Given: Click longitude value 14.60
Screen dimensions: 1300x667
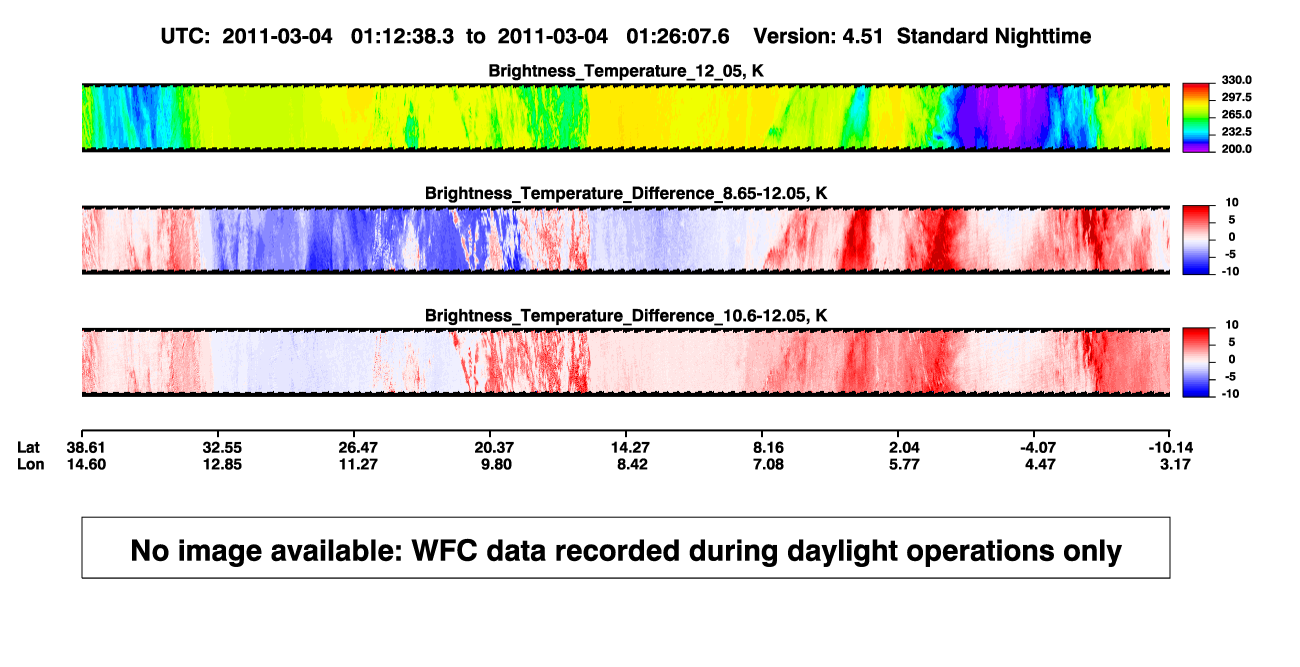Looking at the screenshot, I should pyautogui.click(x=86, y=464).
